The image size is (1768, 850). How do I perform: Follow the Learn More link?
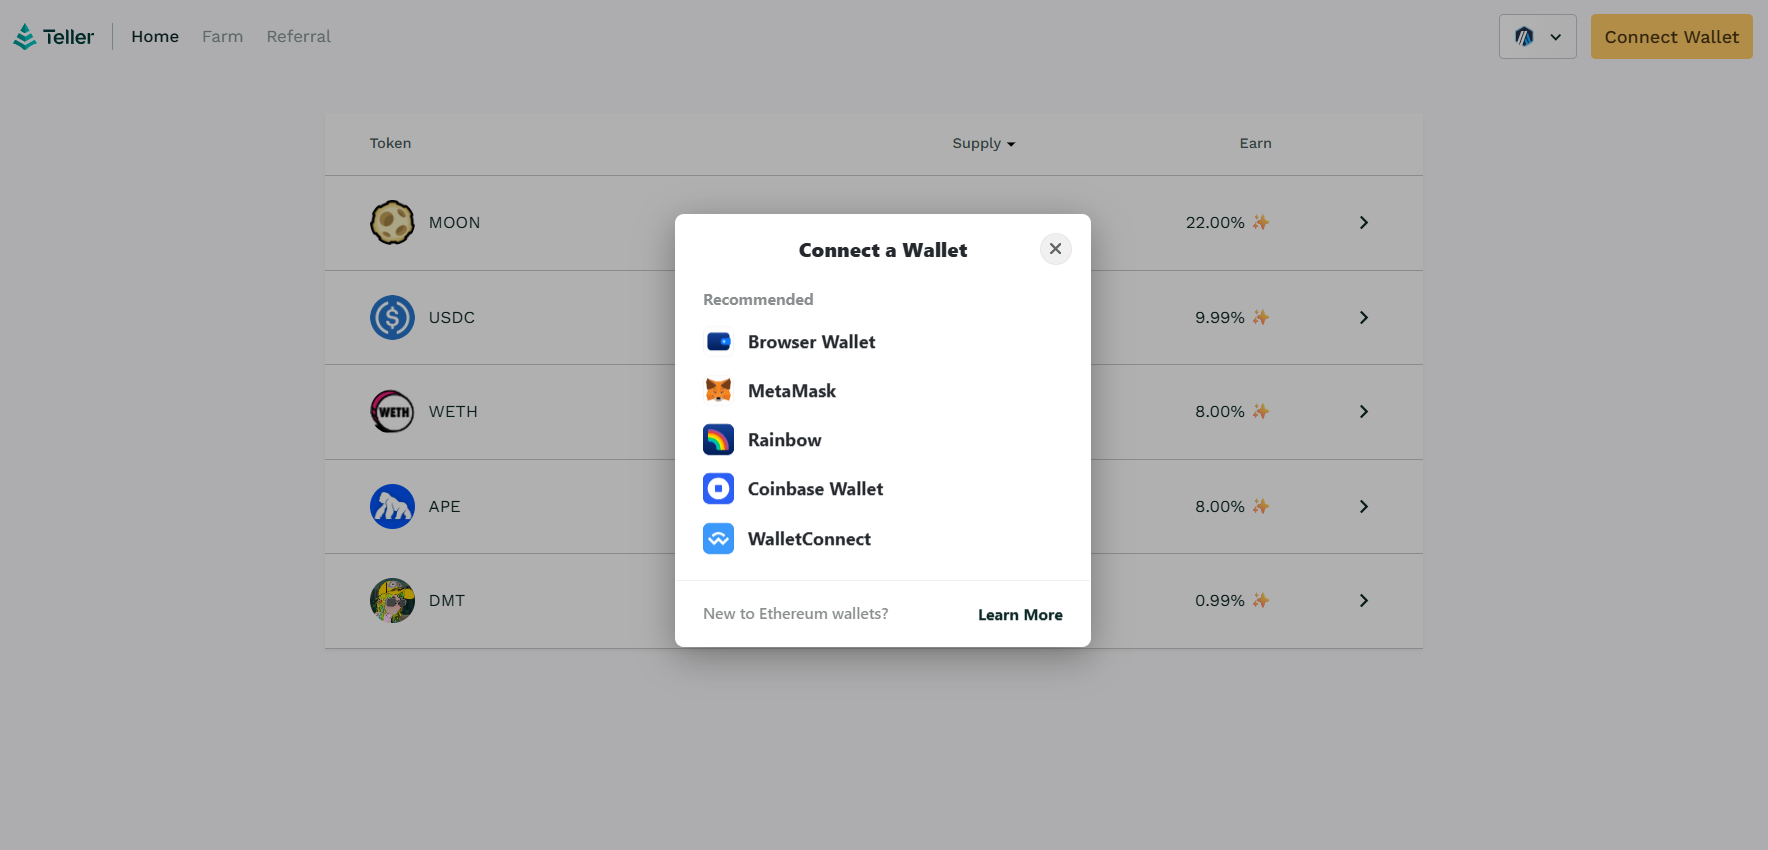click(1020, 615)
